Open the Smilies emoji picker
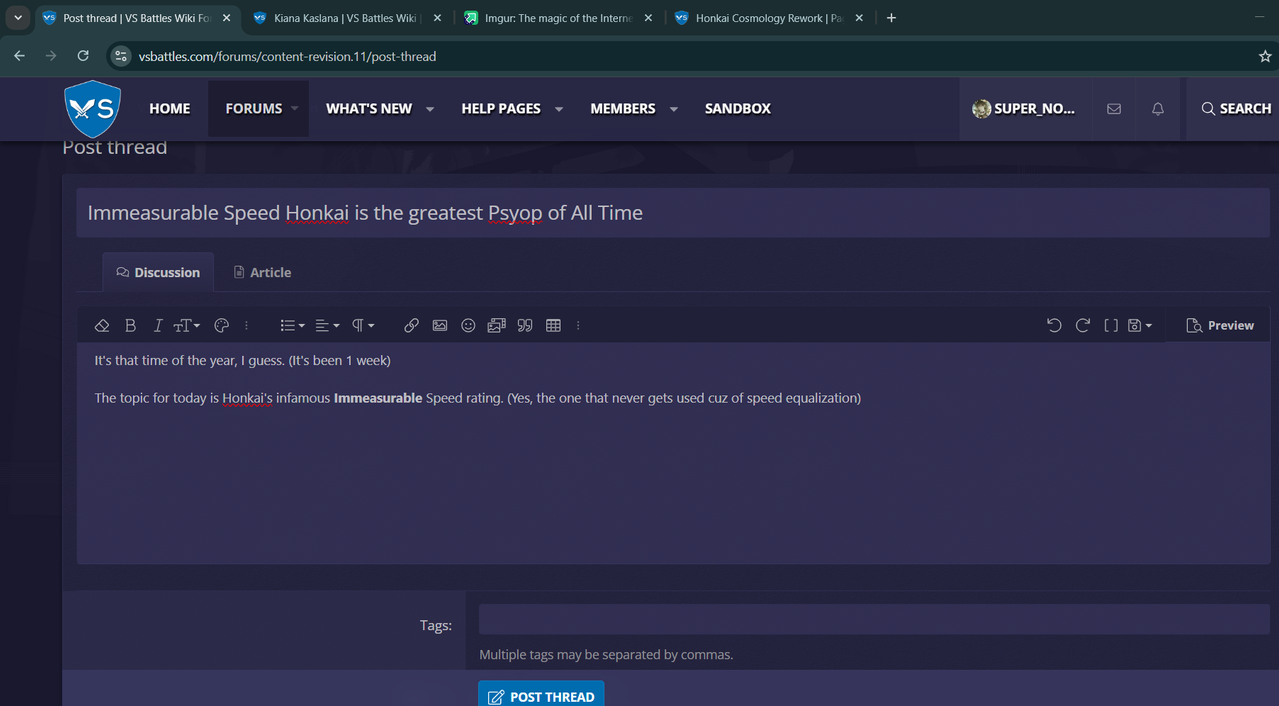The width and height of the screenshot is (1279, 706). [468, 326]
